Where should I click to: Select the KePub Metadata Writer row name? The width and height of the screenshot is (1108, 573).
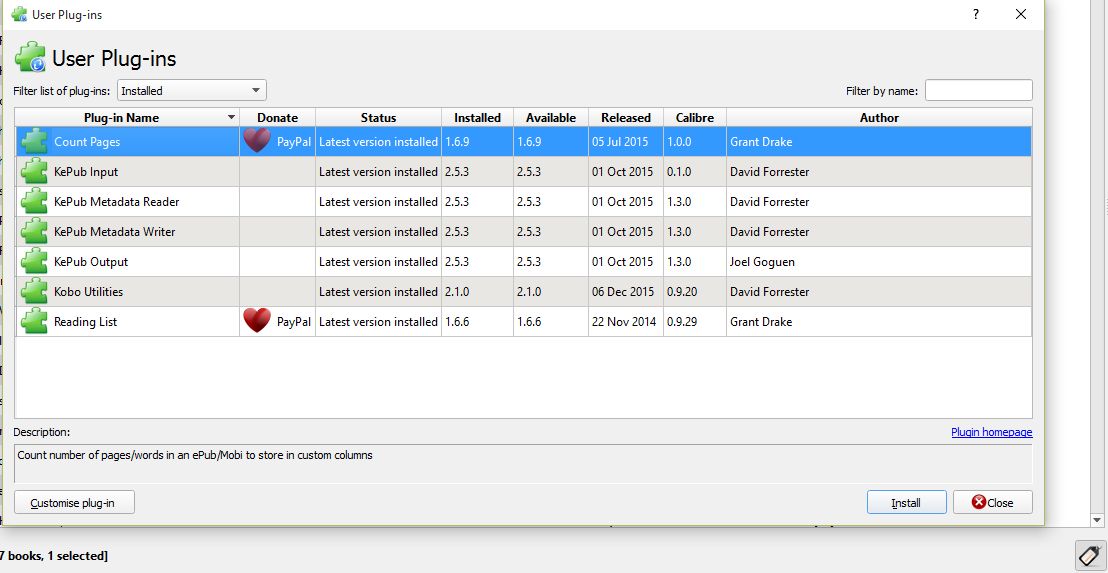point(114,231)
